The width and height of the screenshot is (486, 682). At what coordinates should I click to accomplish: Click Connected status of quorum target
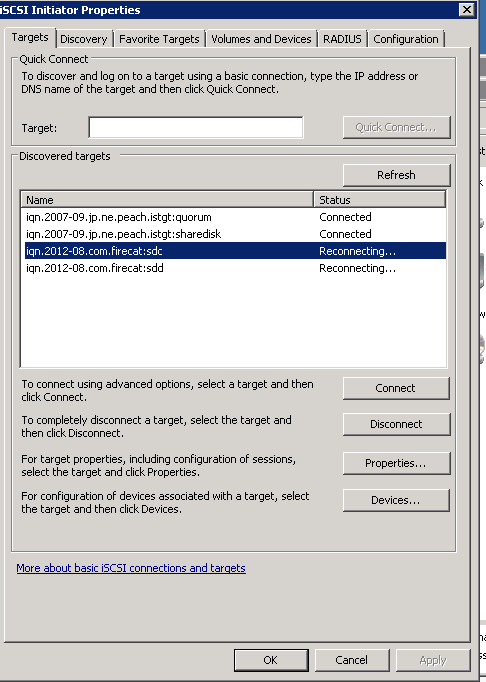pos(345,217)
